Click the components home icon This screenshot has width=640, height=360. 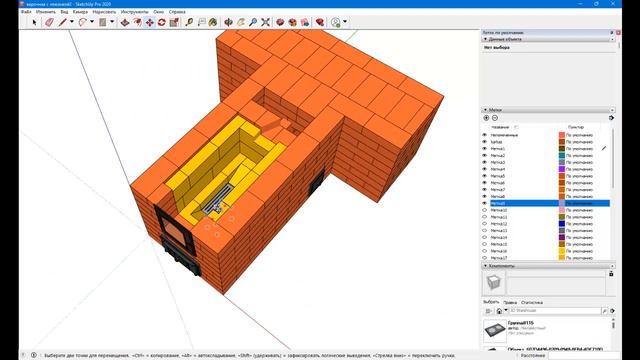[x=499, y=311]
